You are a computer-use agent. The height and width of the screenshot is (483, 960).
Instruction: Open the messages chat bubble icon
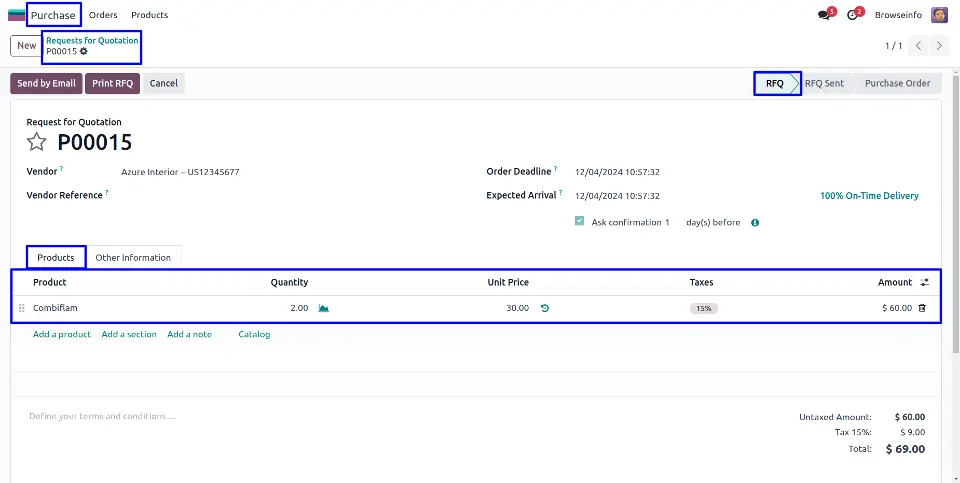tap(824, 15)
